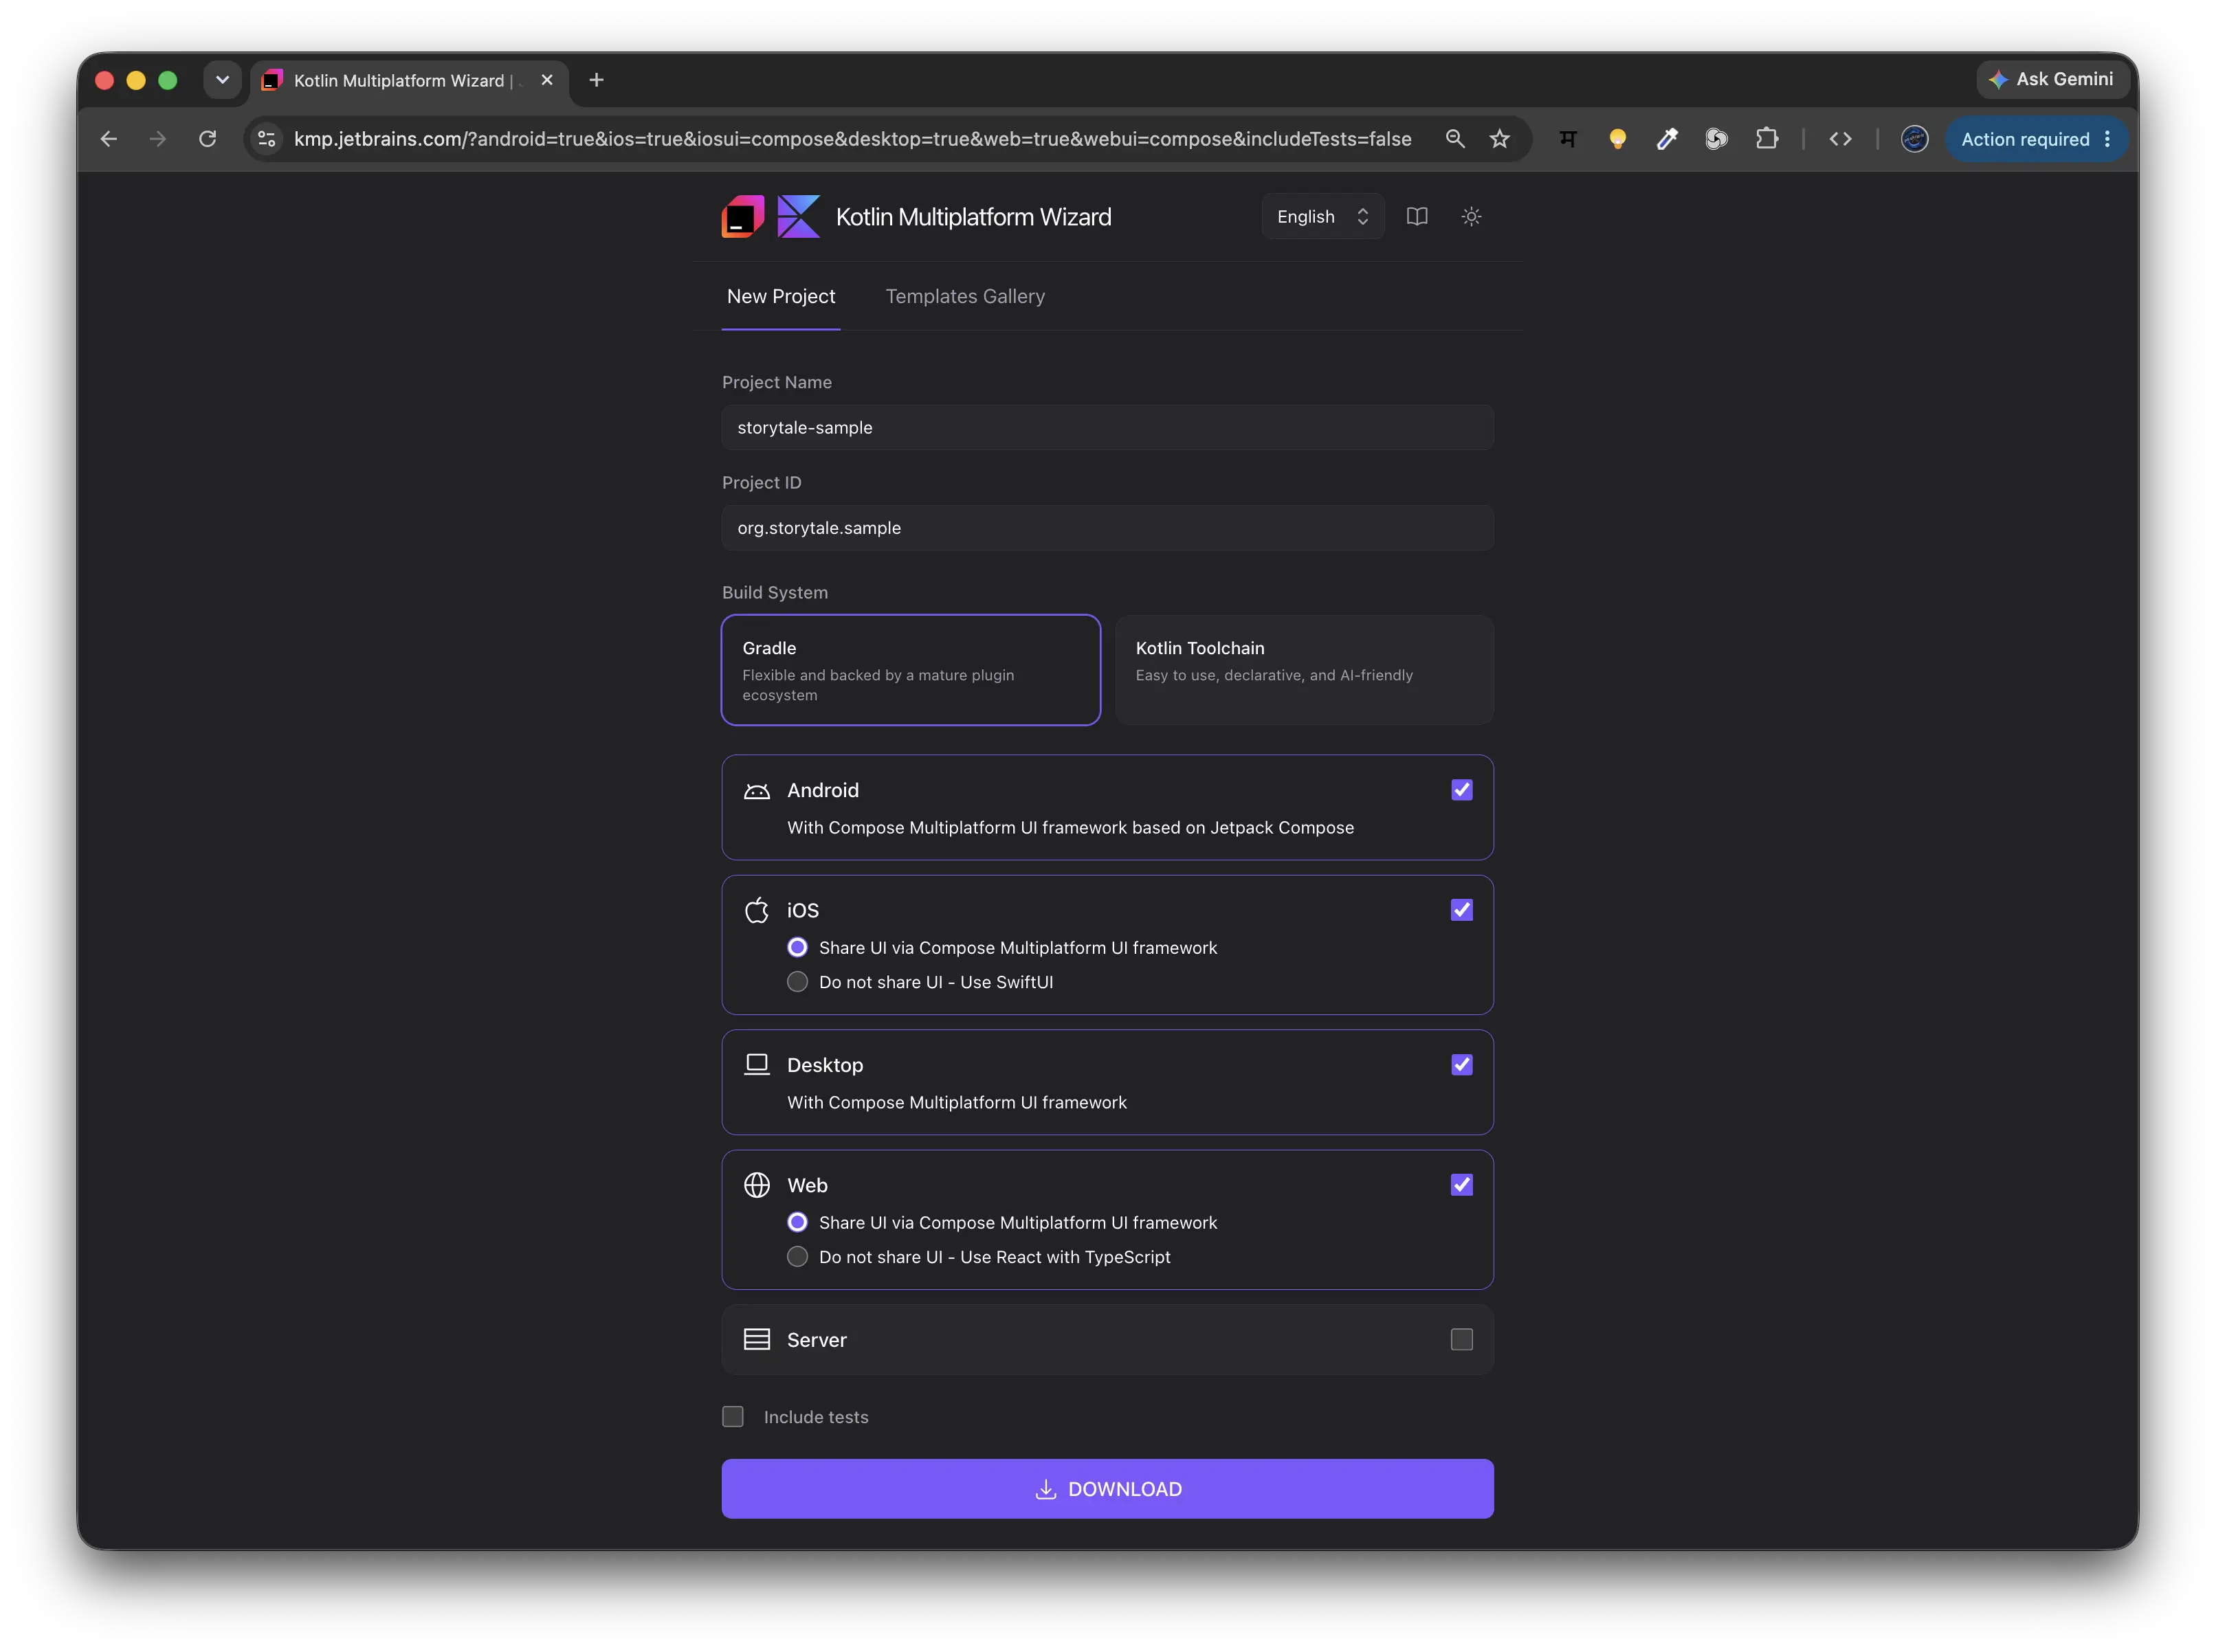This screenshot has width=2216, height=1652.
Task: Open the code brackets toolbar icon
Action: pyautogui.click(x=1840, y=139)
